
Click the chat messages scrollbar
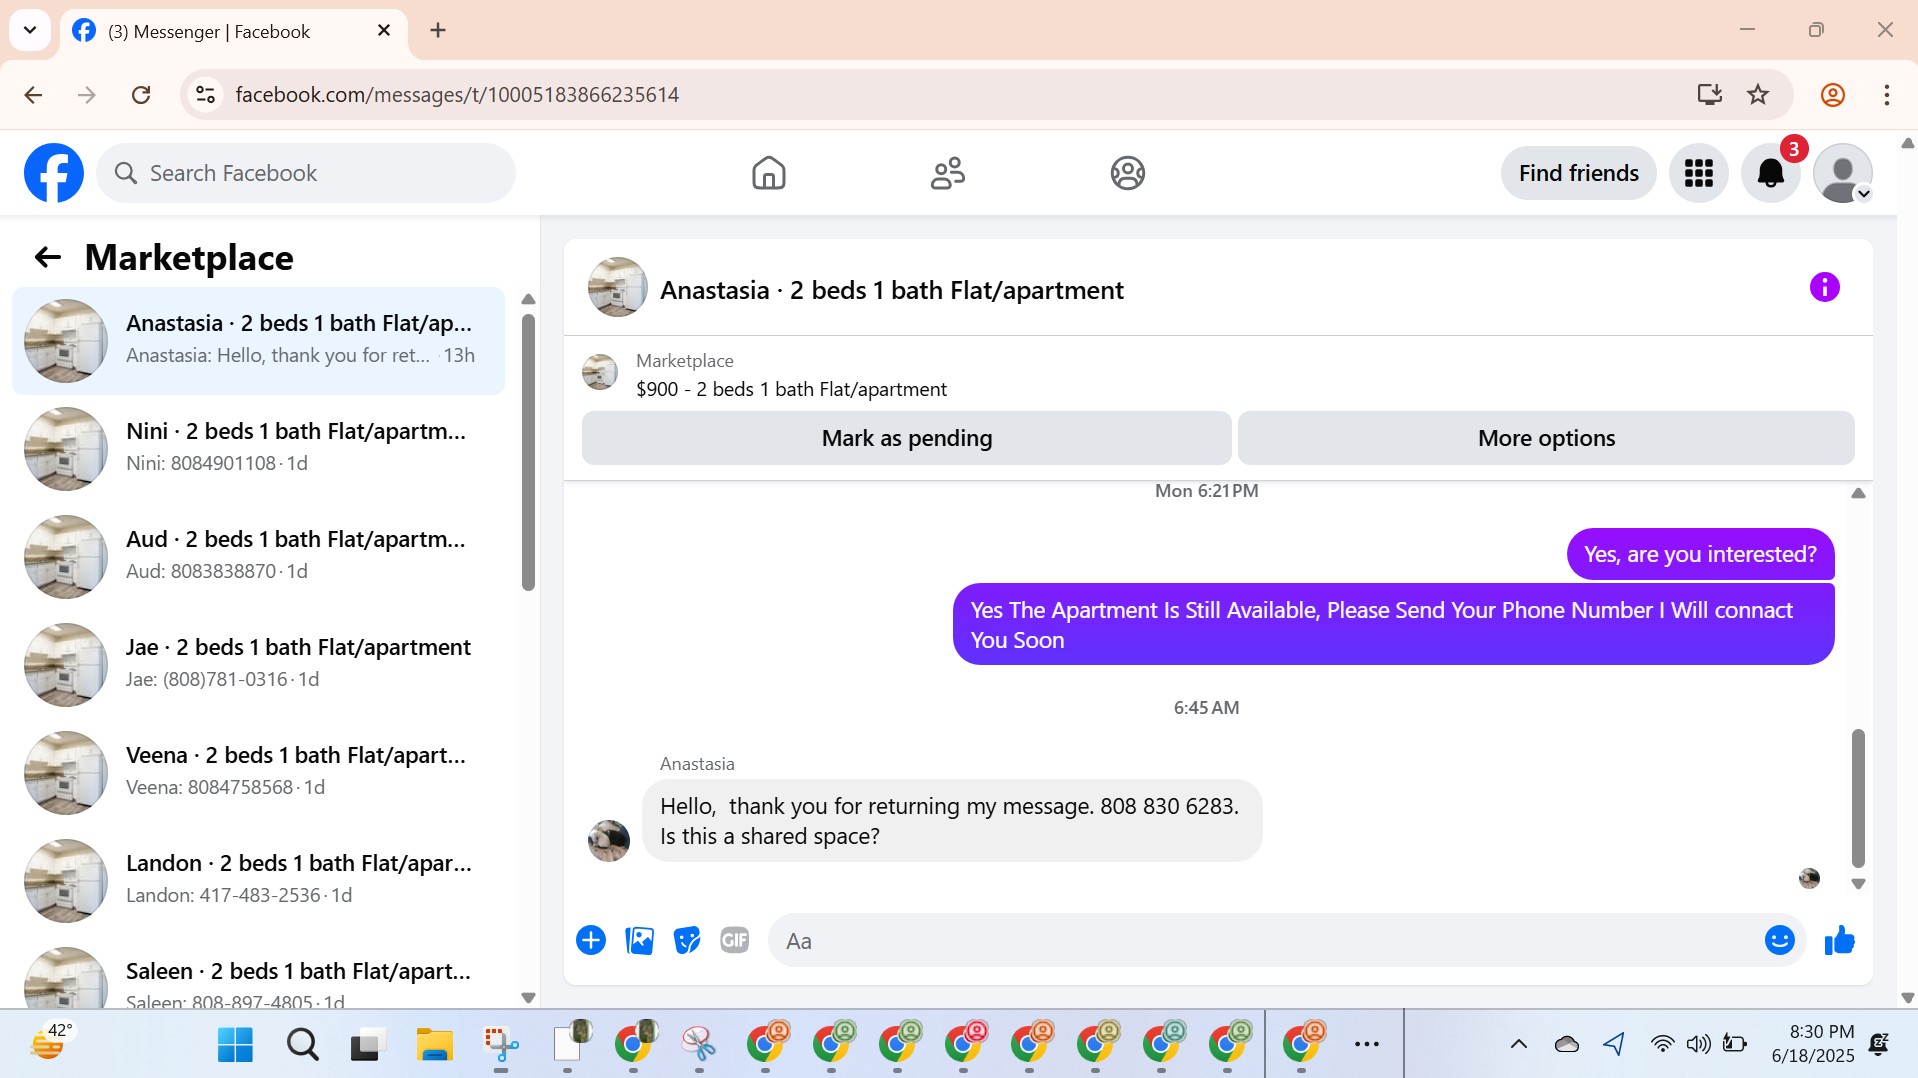coord(1858,798)
